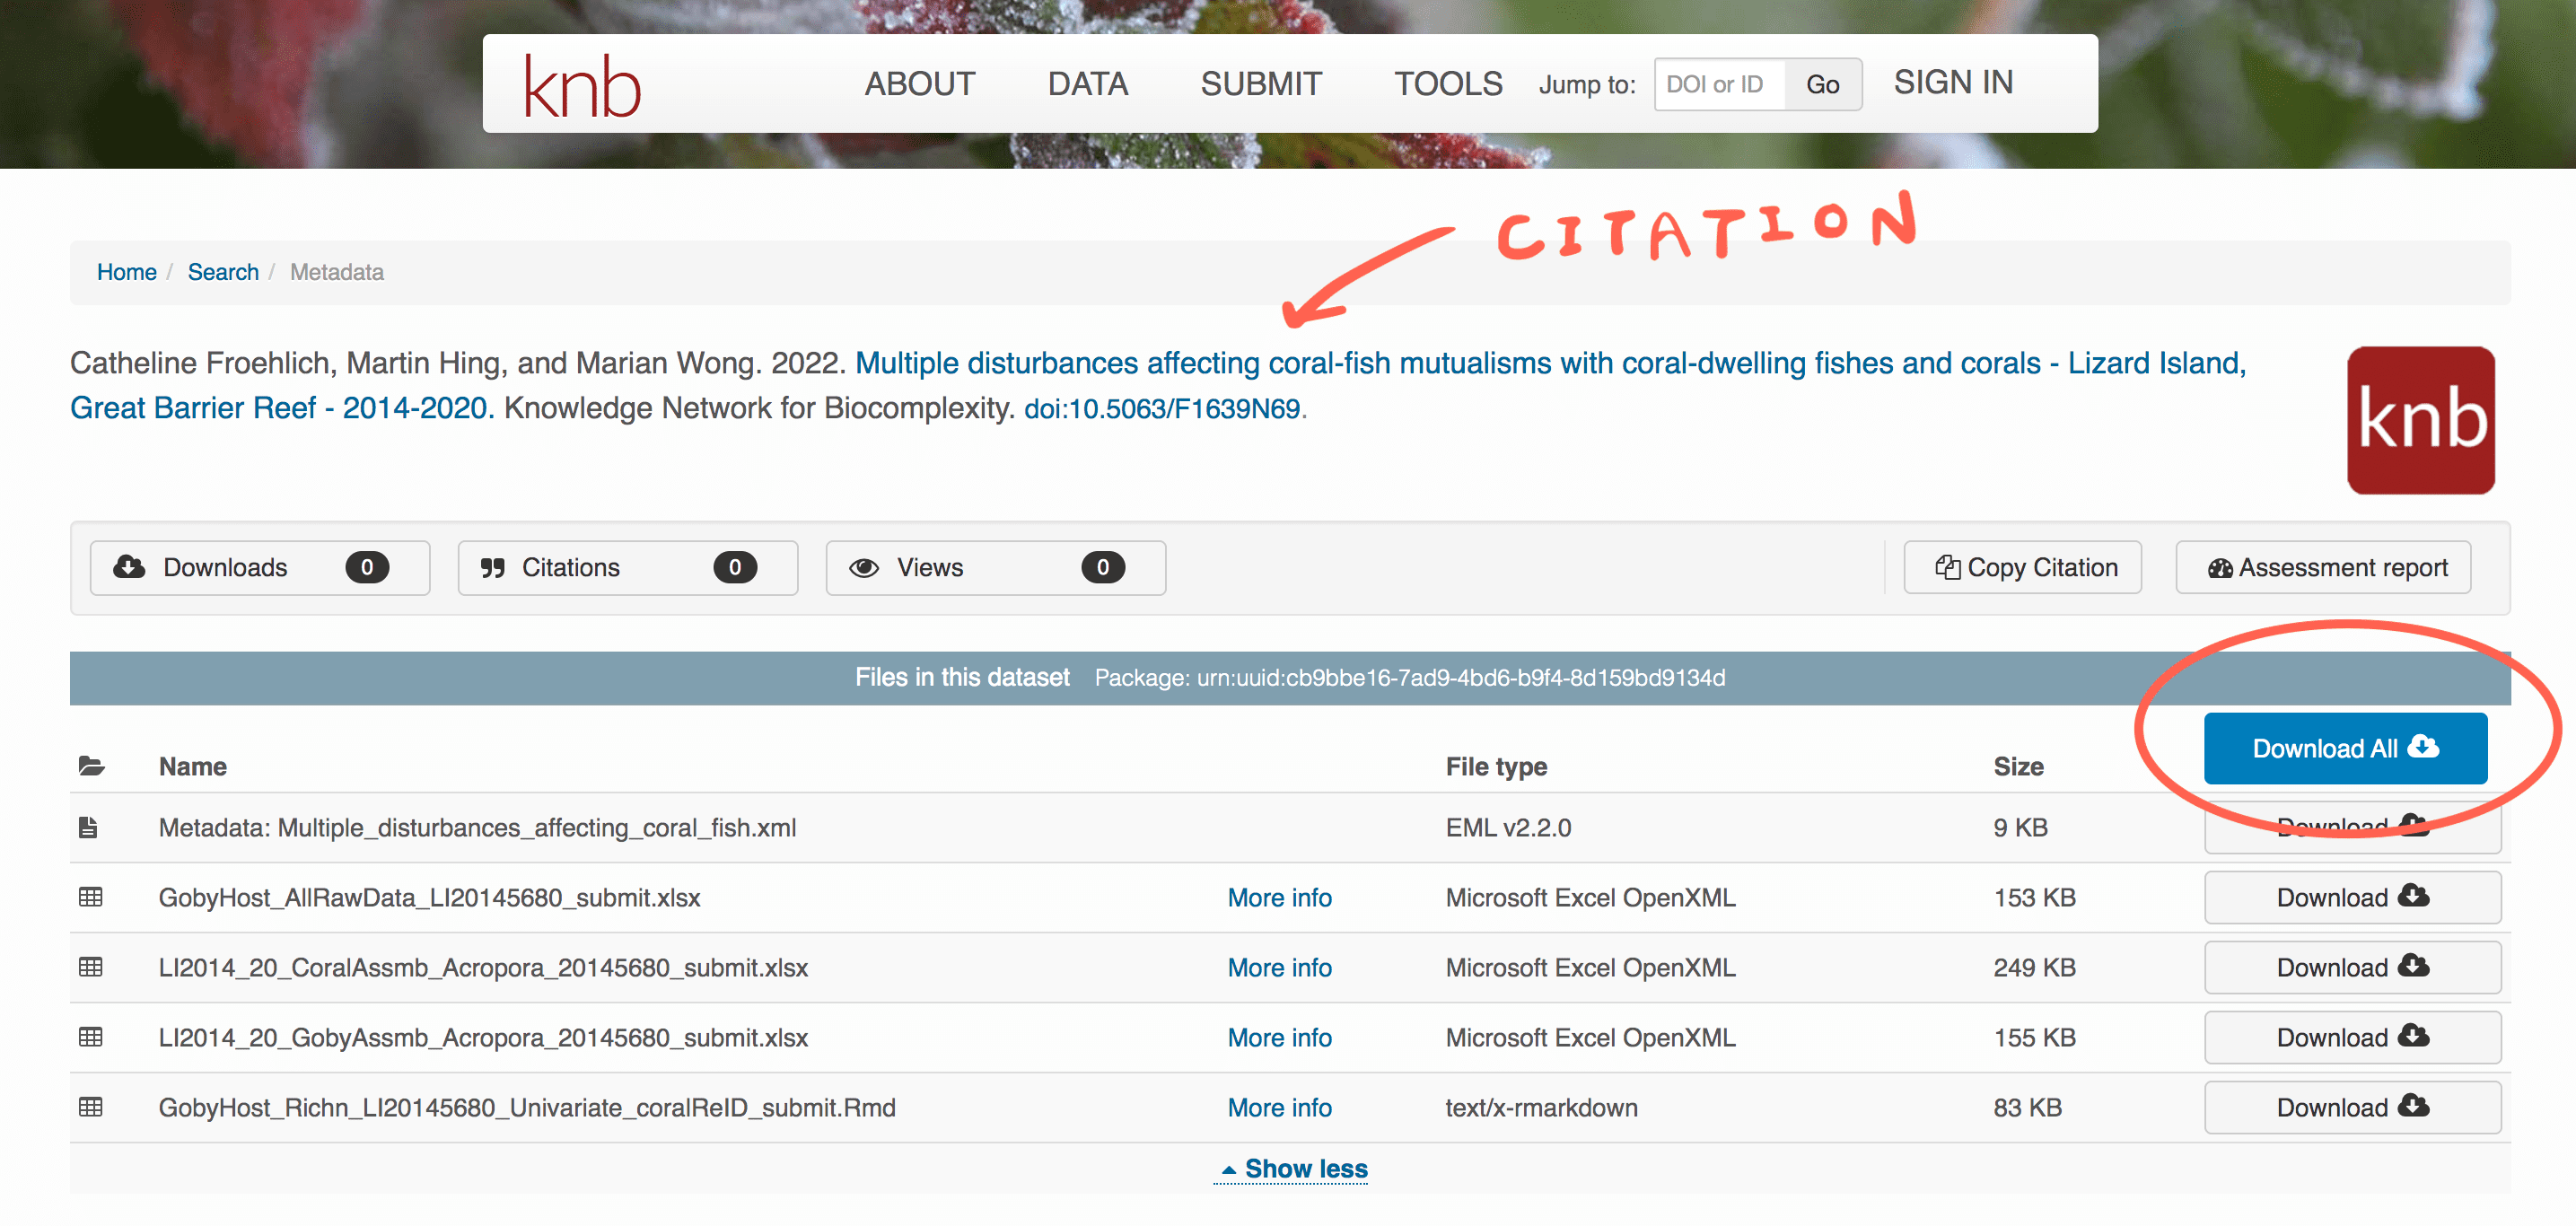Navigate back using the Search breadcrumb
This screenshot has height=1226, width=2576.
[223, 271]
